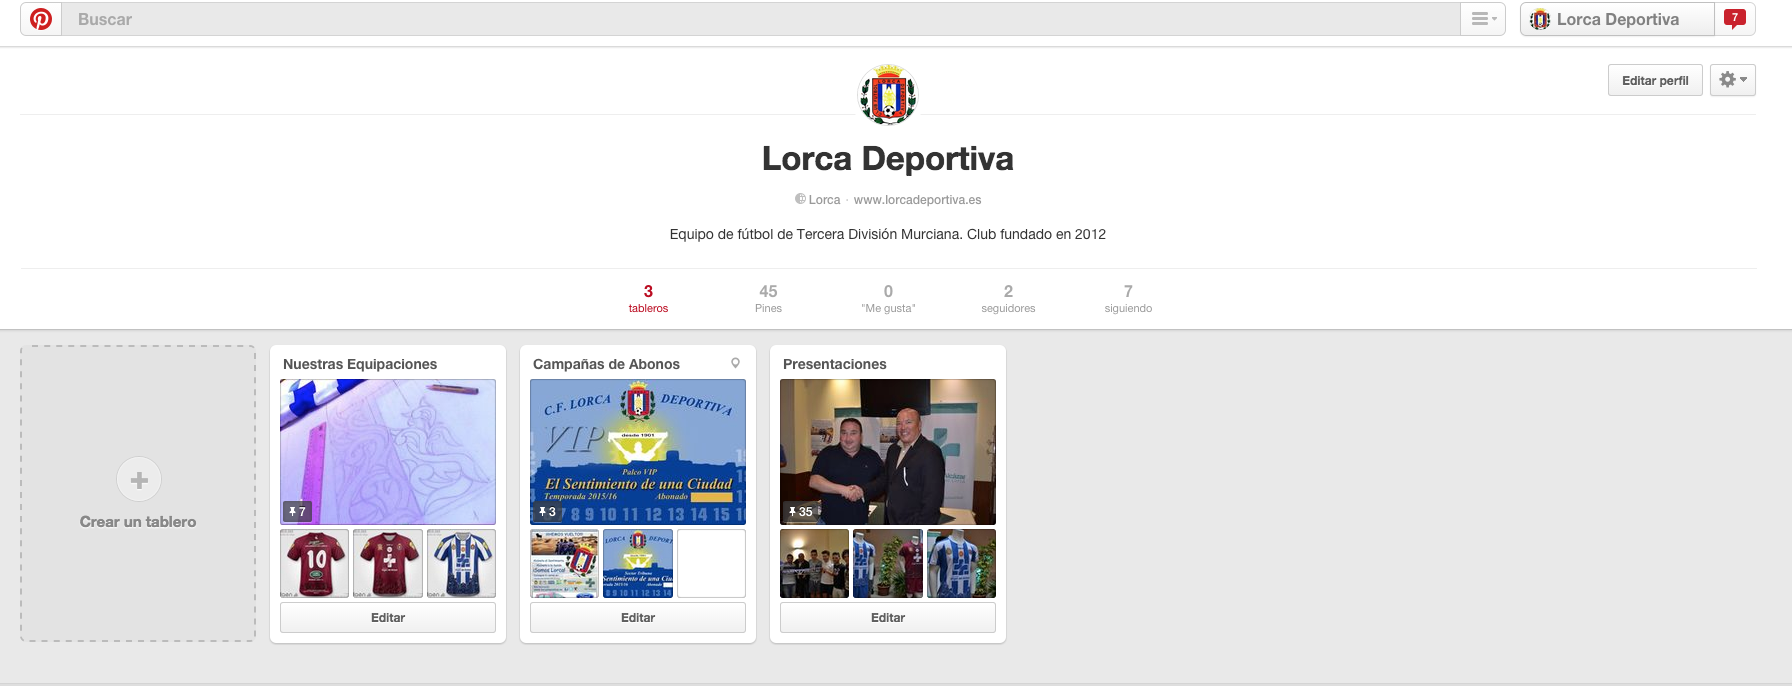Click the plus icon to create a board
Image resolution: width=1792 pixels, height=686 pixels.
(x=139, y=480)
